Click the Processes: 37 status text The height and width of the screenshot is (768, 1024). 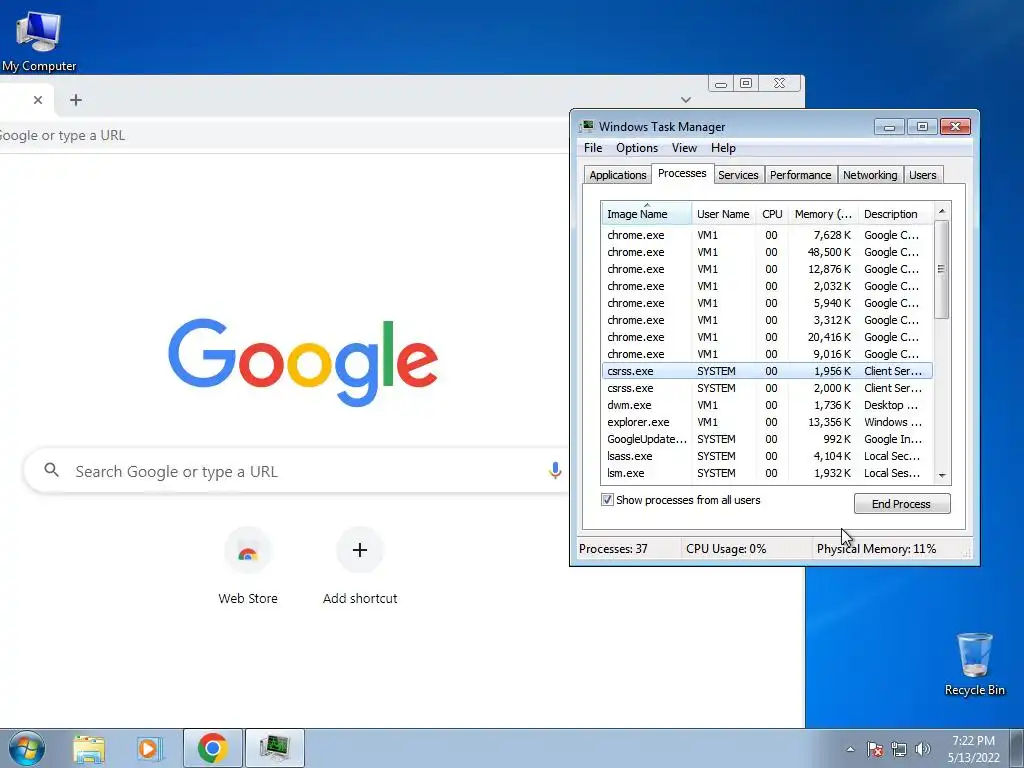click(613, 549)
